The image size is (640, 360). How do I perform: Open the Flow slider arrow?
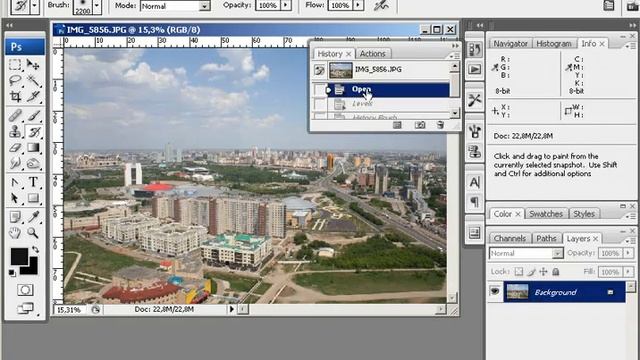(358, 5)
